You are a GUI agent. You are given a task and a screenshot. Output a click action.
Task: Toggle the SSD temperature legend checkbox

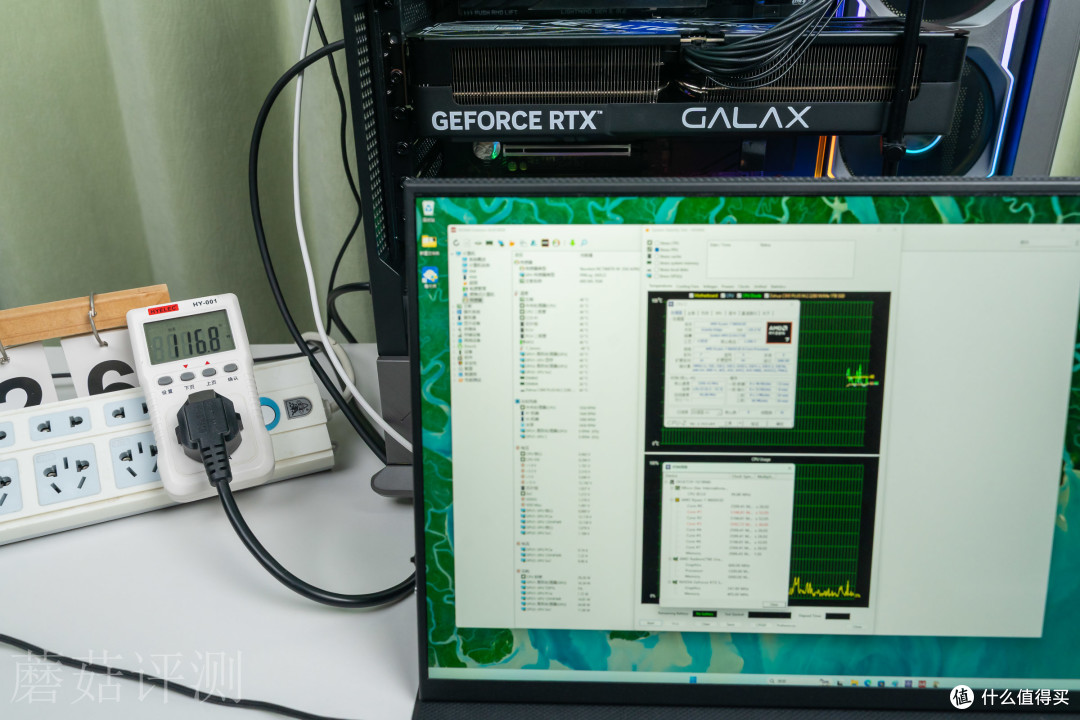(767, 296)
